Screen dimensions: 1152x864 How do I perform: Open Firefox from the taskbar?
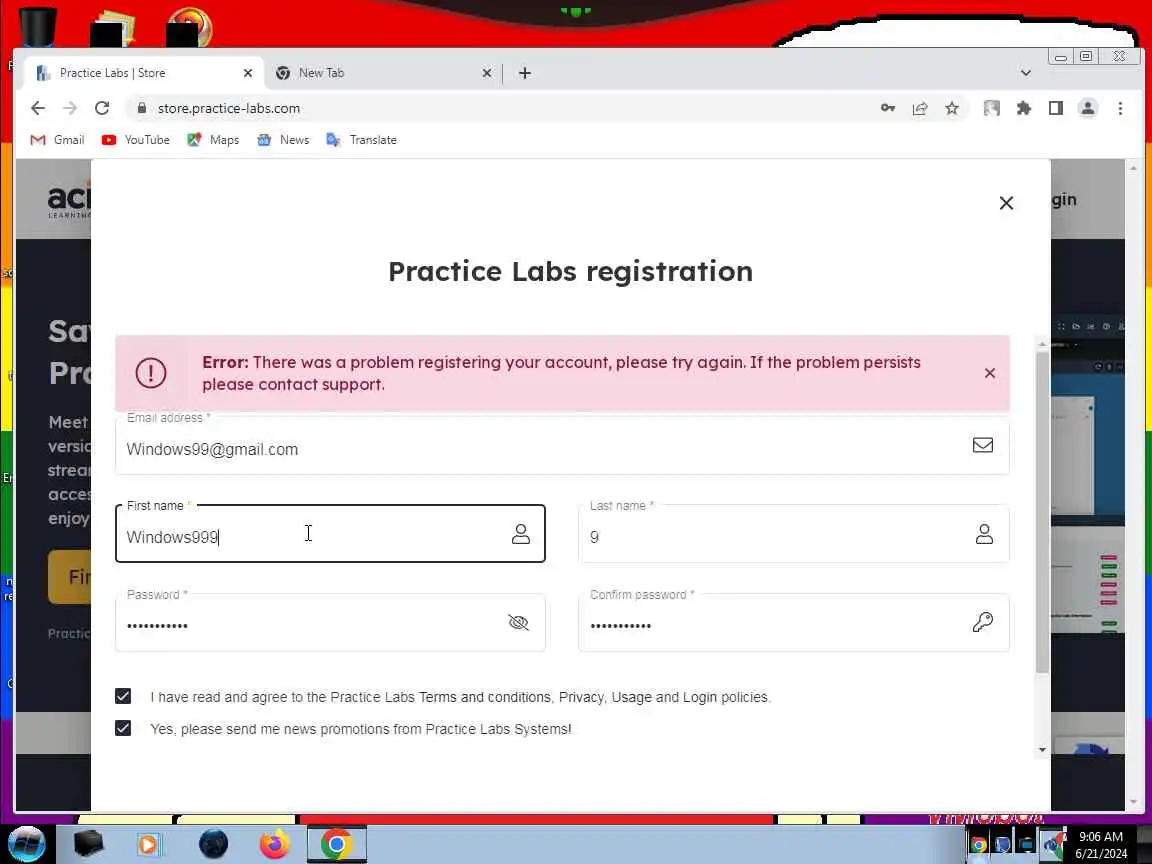point(274,844)
